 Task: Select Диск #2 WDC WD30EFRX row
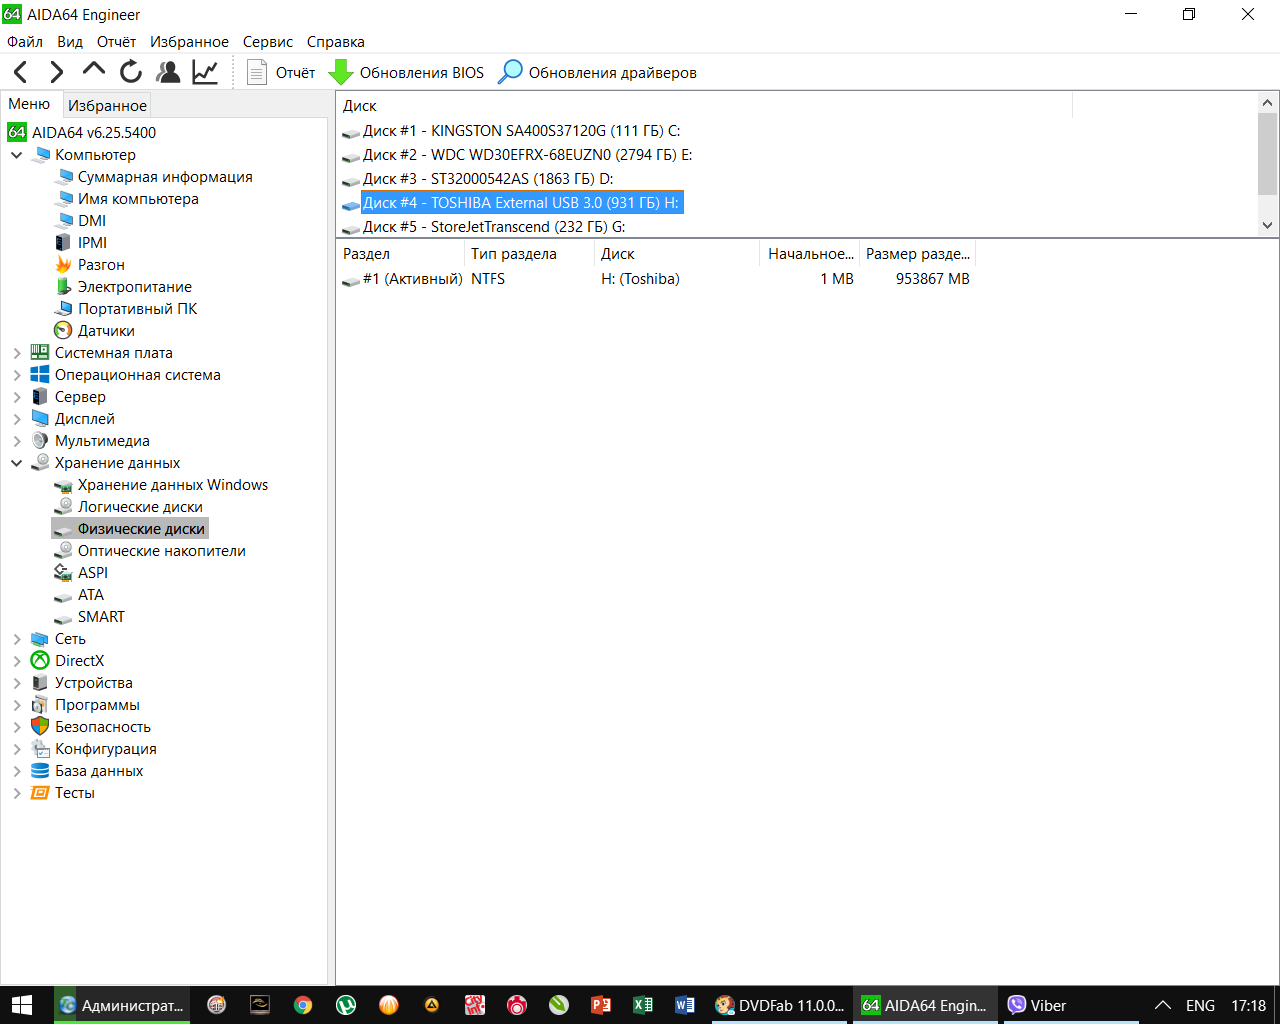tap(527, 155)
